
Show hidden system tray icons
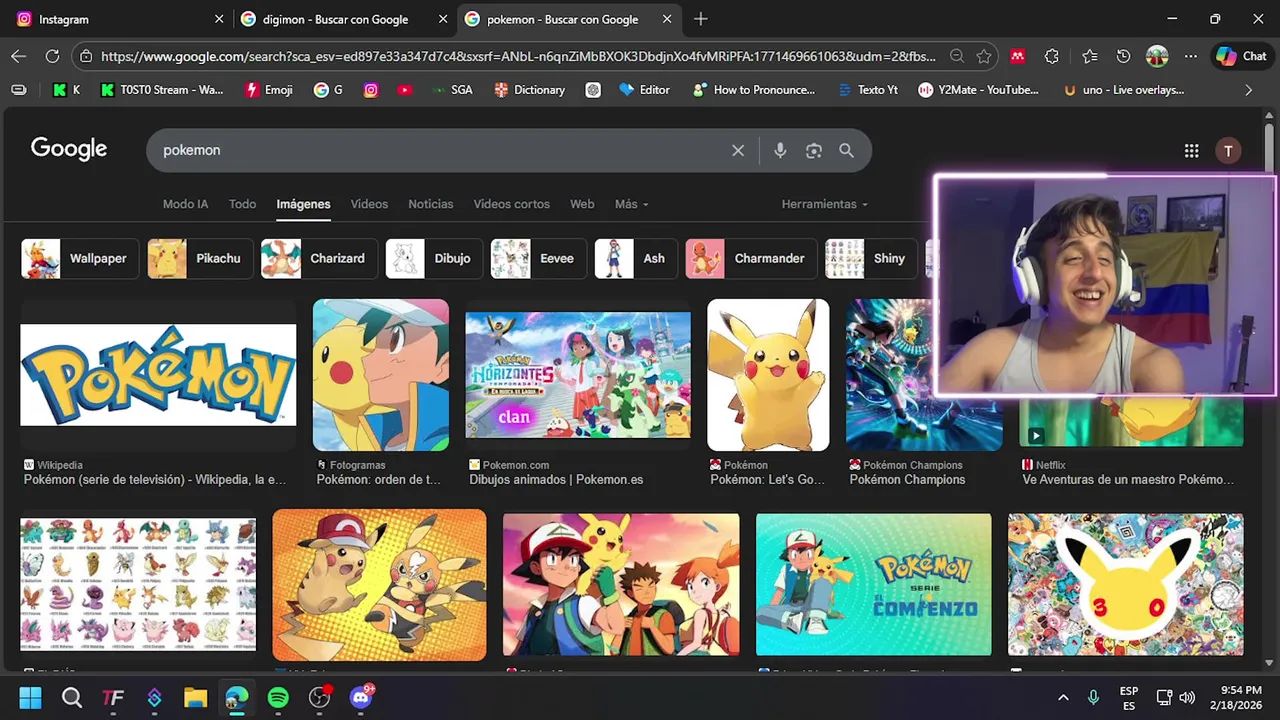tap(1063, 697)
